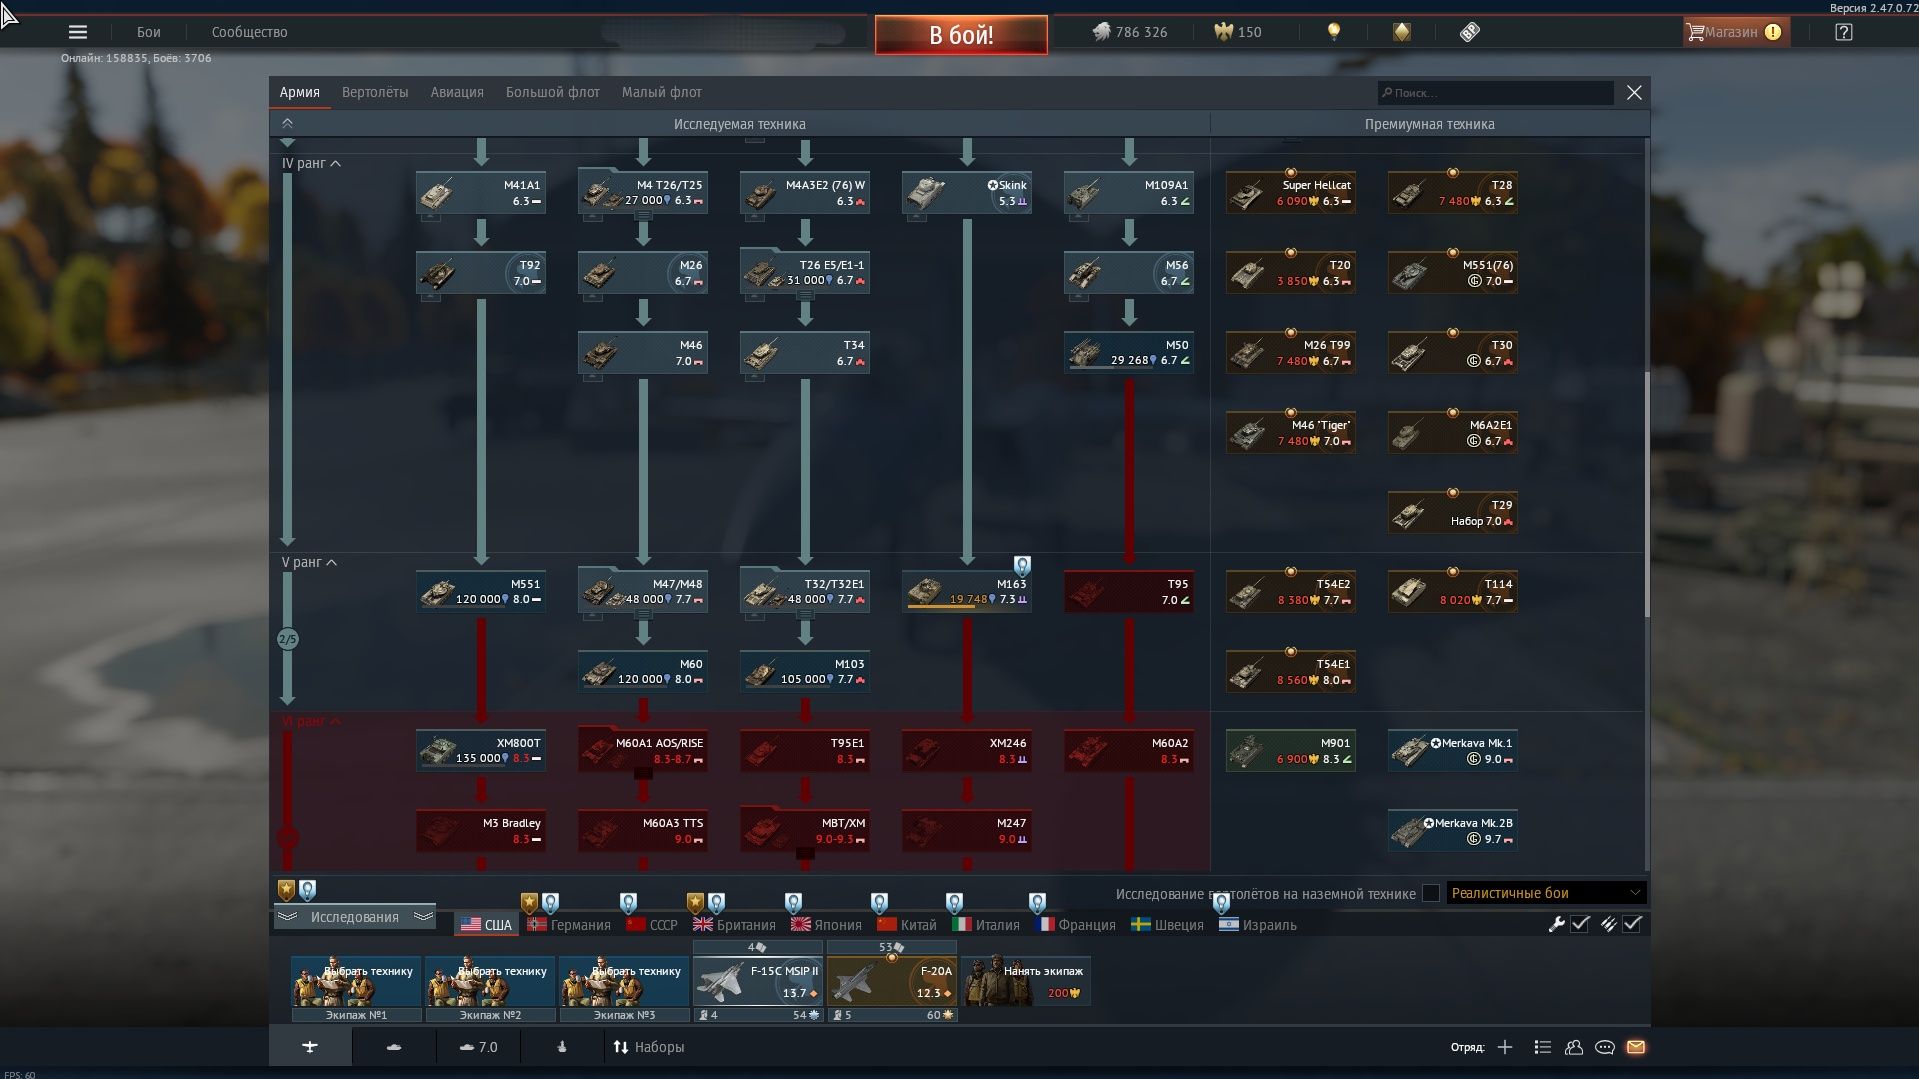The height and width of the screenshot is (1079, 1919).
Task: Select the premium T28 card
Action: pos(1453,193)
